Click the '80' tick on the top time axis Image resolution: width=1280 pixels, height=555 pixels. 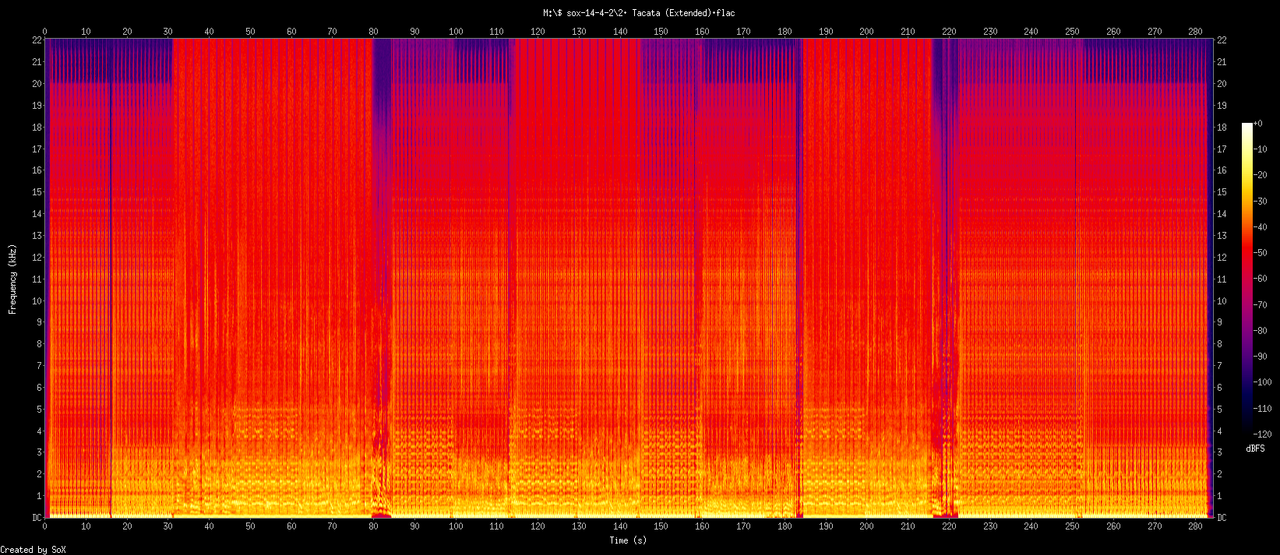pos(373,31)
